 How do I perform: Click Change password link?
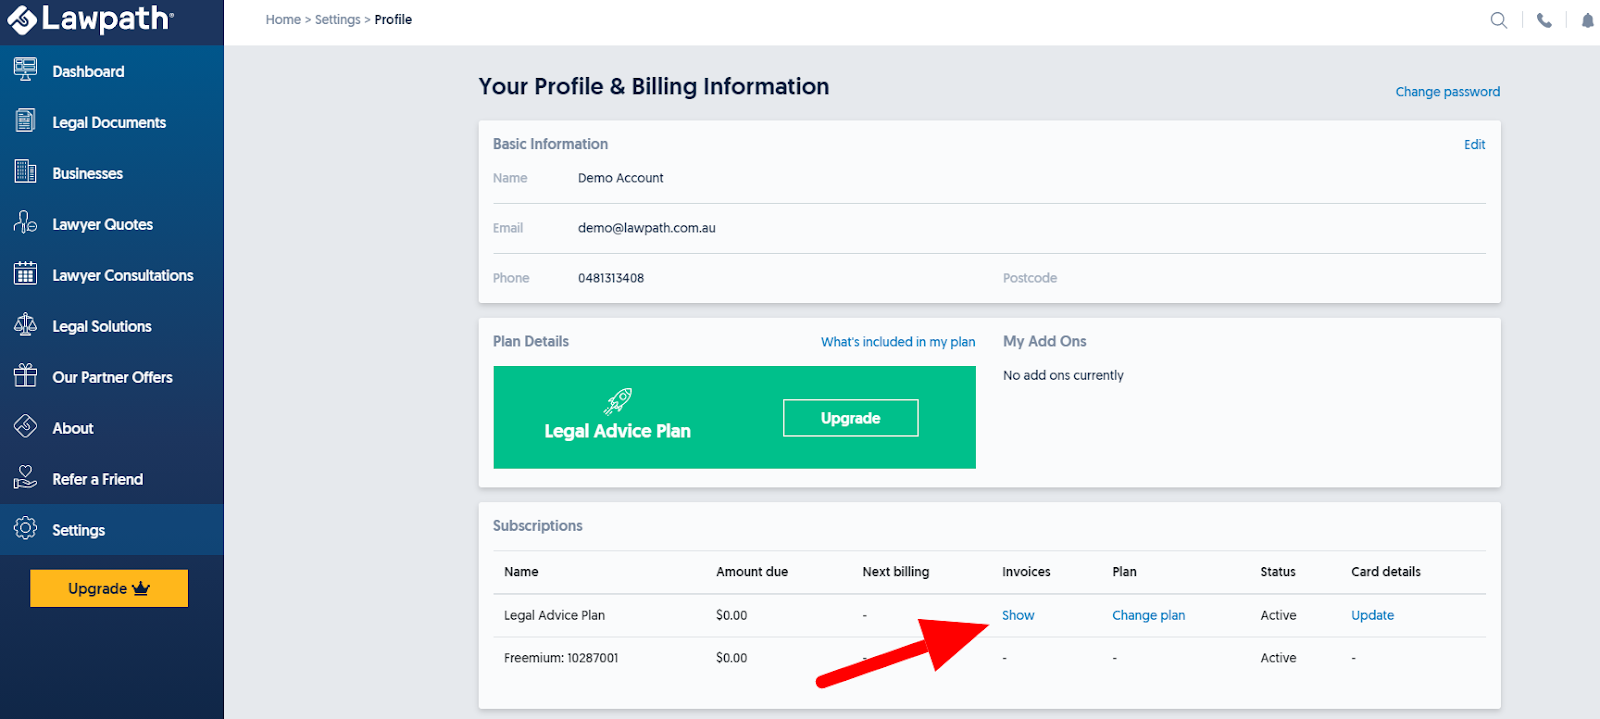point(1447,91)
